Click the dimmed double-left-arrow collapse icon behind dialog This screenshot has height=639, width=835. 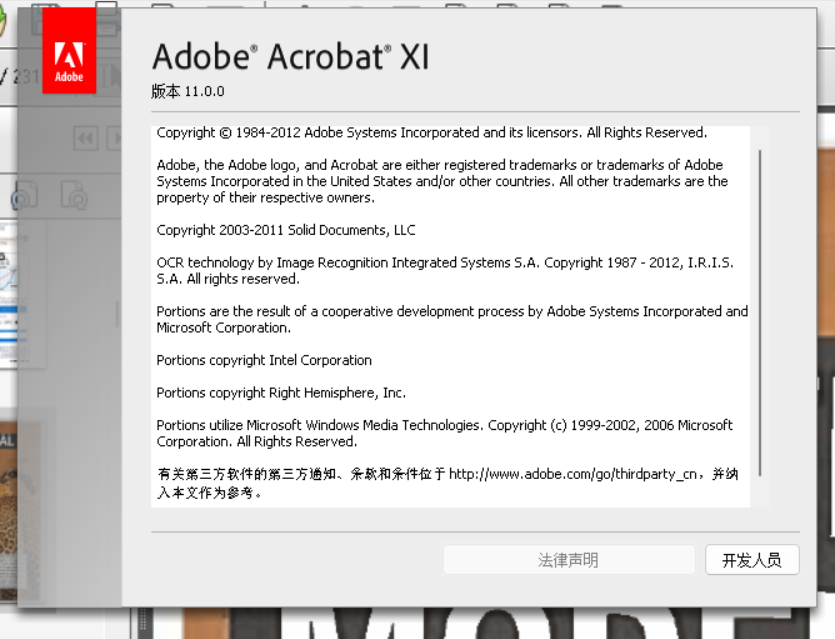[86, 139]
